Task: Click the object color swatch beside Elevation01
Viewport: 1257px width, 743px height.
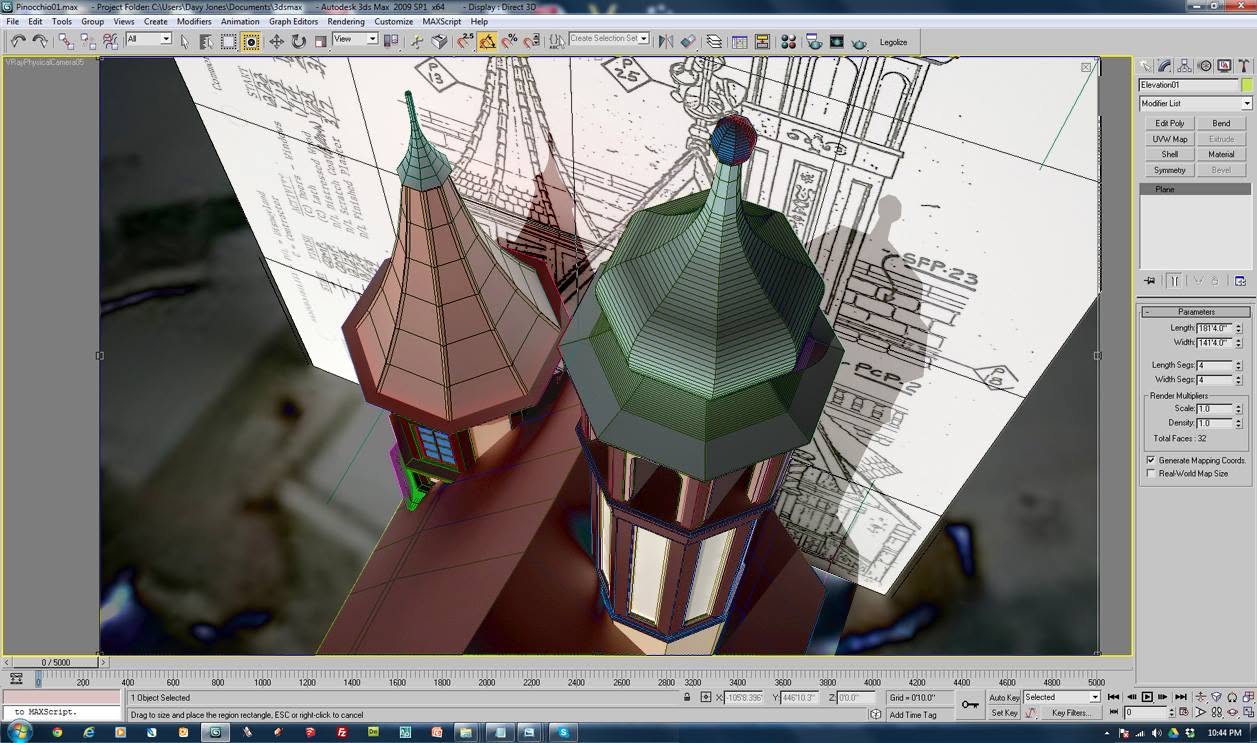Action: [x=1246, y=85]
